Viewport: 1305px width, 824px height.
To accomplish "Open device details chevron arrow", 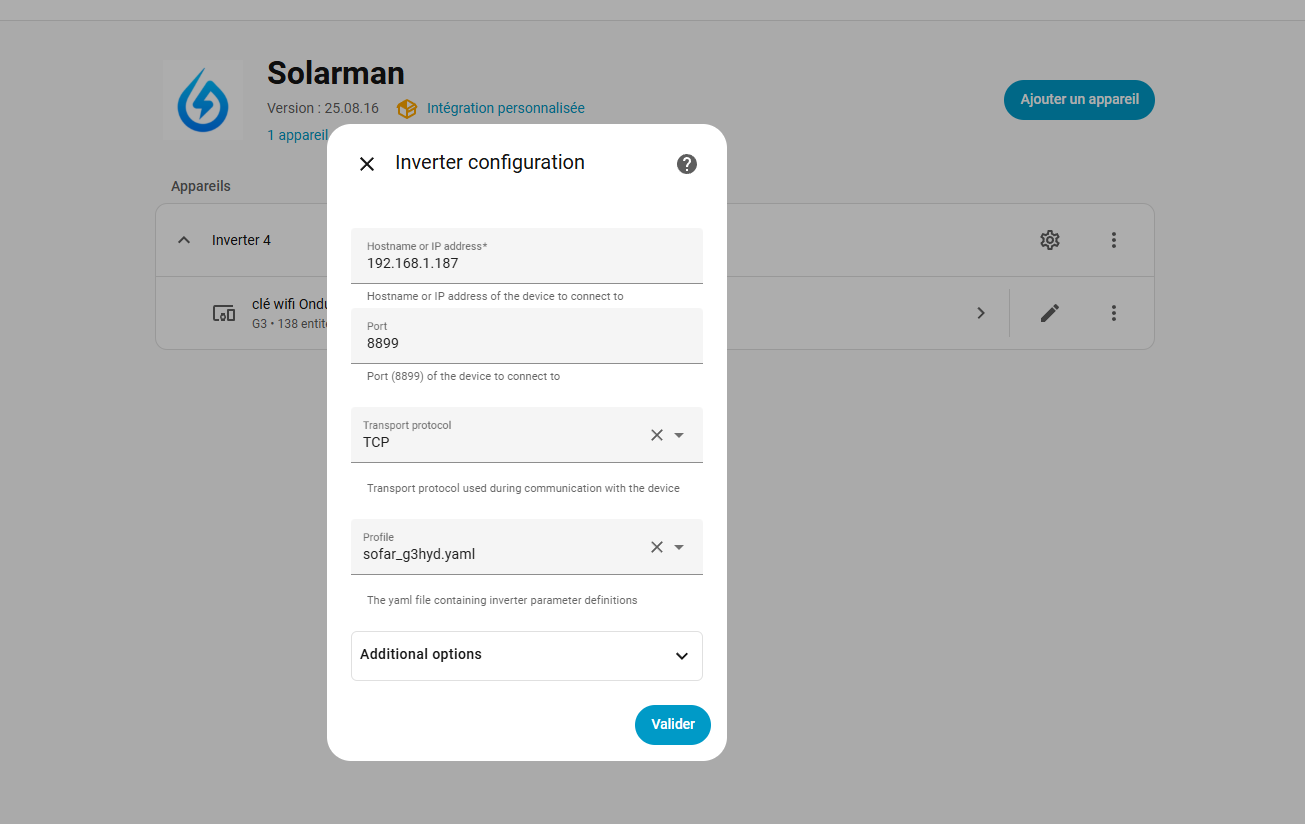I will [x=981, y=313].
